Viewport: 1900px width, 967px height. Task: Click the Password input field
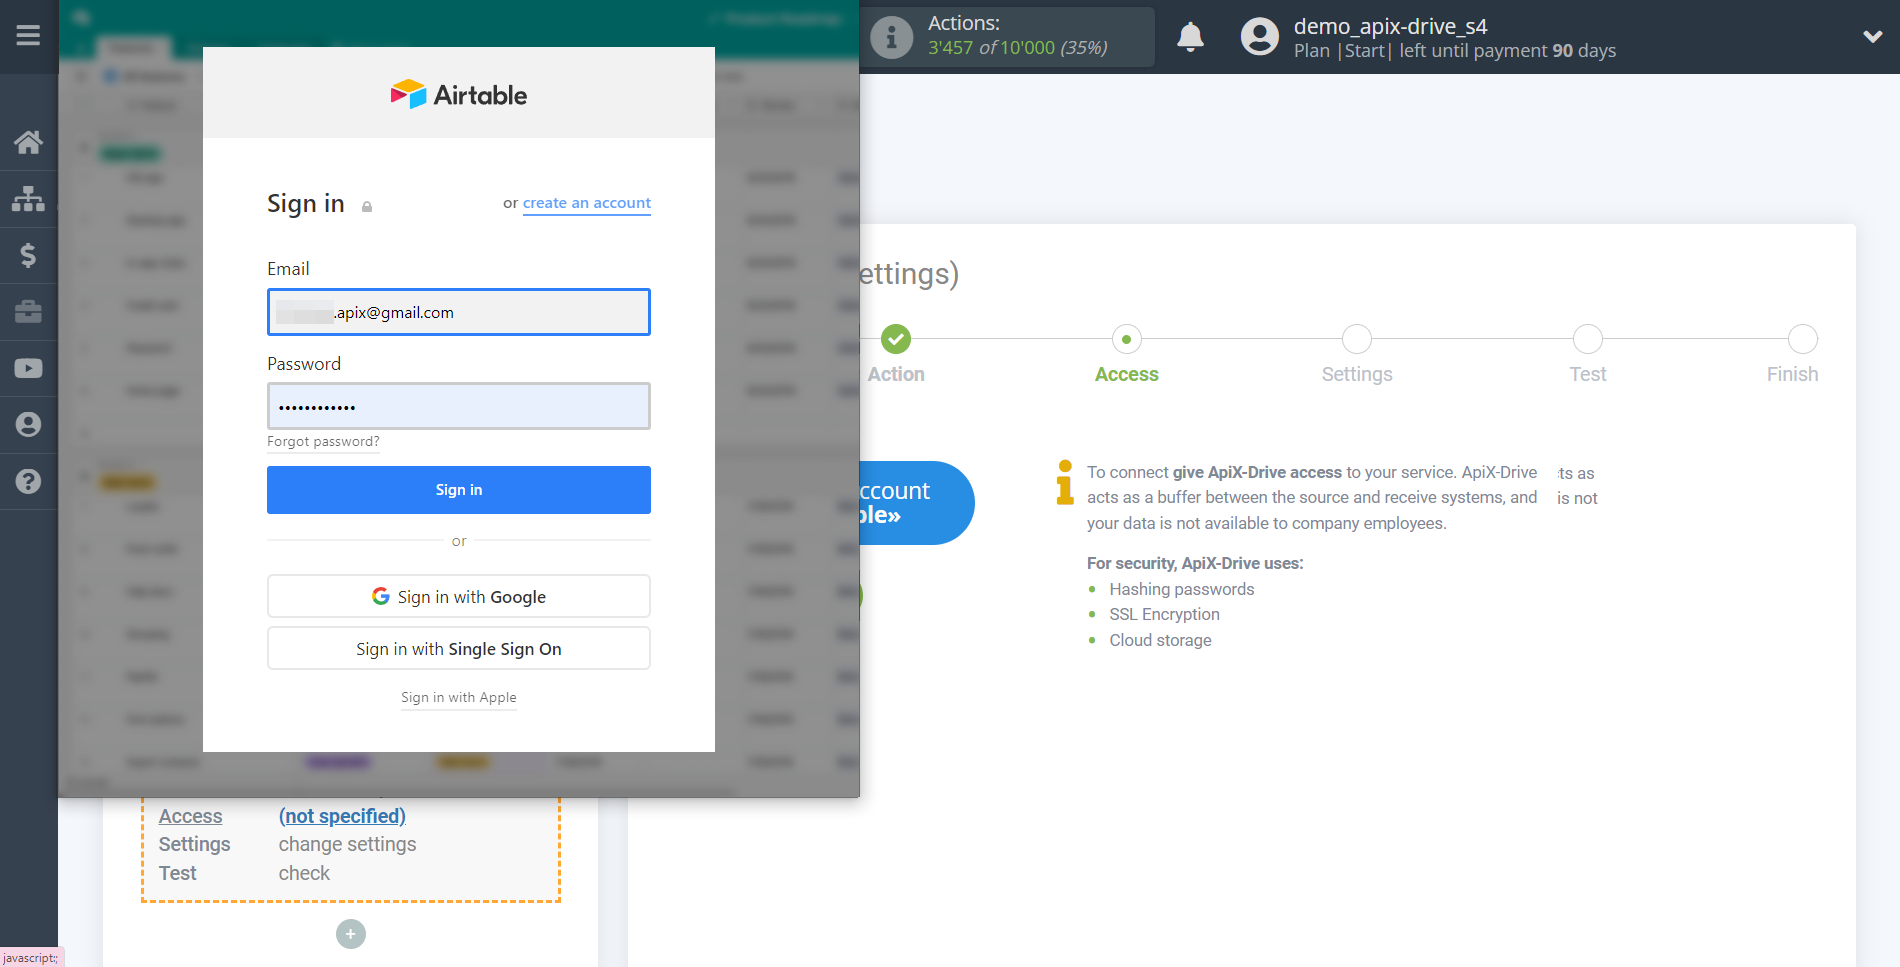[x=459, y=406]
